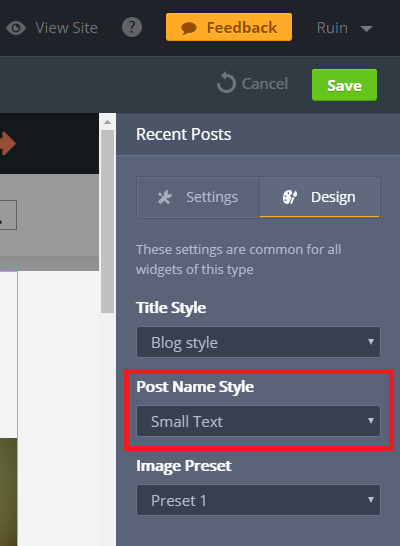Open the help question mark icon
Viewport: 400px width, 546px height.
coord(132,27)
